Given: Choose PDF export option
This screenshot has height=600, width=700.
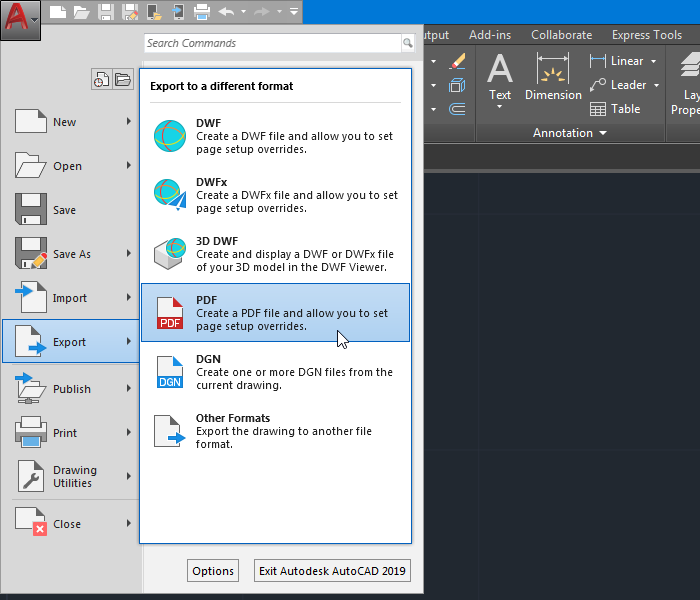Looking at the screenshot, I should click(275, 312).
